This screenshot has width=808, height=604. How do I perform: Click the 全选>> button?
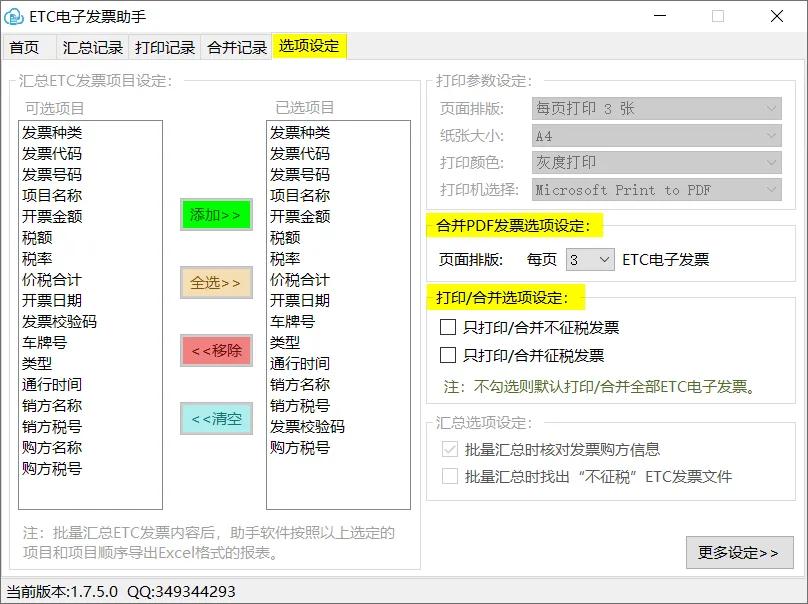pos(216,282)
